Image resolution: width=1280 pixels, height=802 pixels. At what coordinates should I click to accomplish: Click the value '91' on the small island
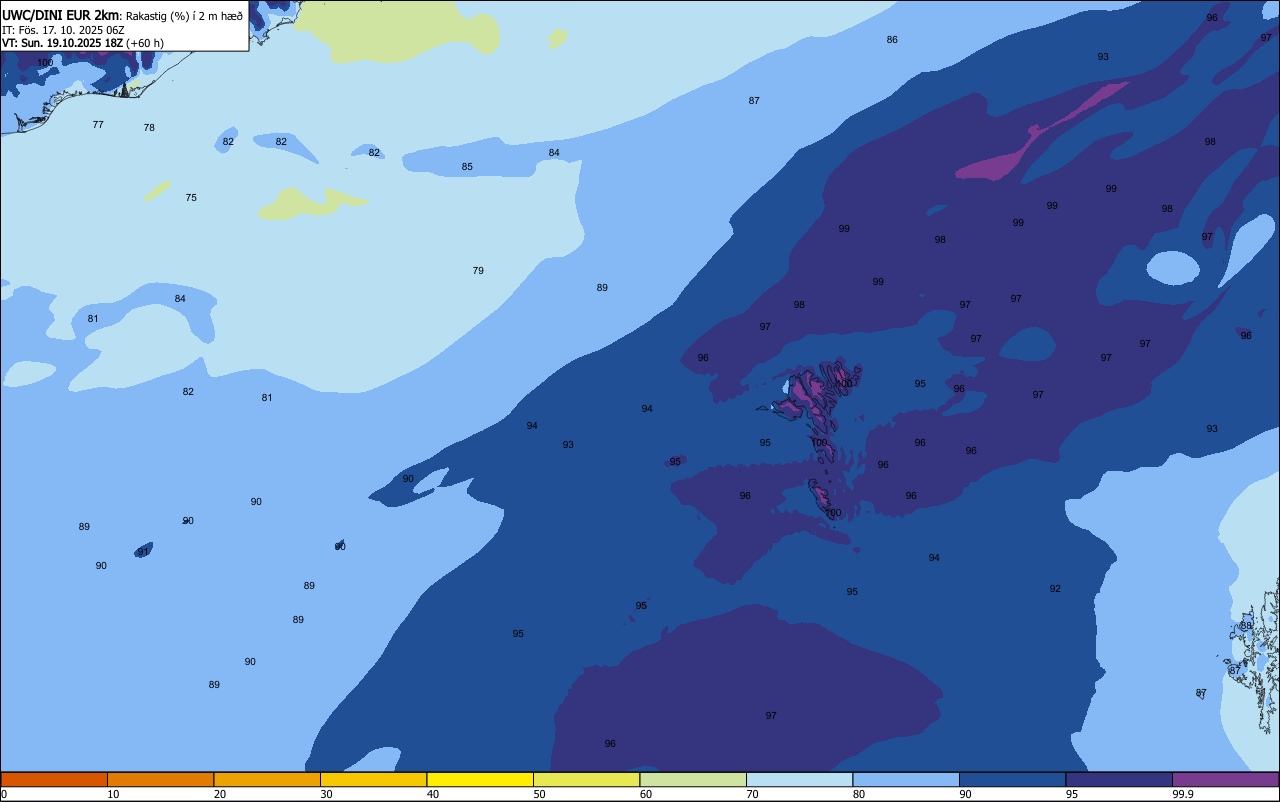(x=143, y=552)
